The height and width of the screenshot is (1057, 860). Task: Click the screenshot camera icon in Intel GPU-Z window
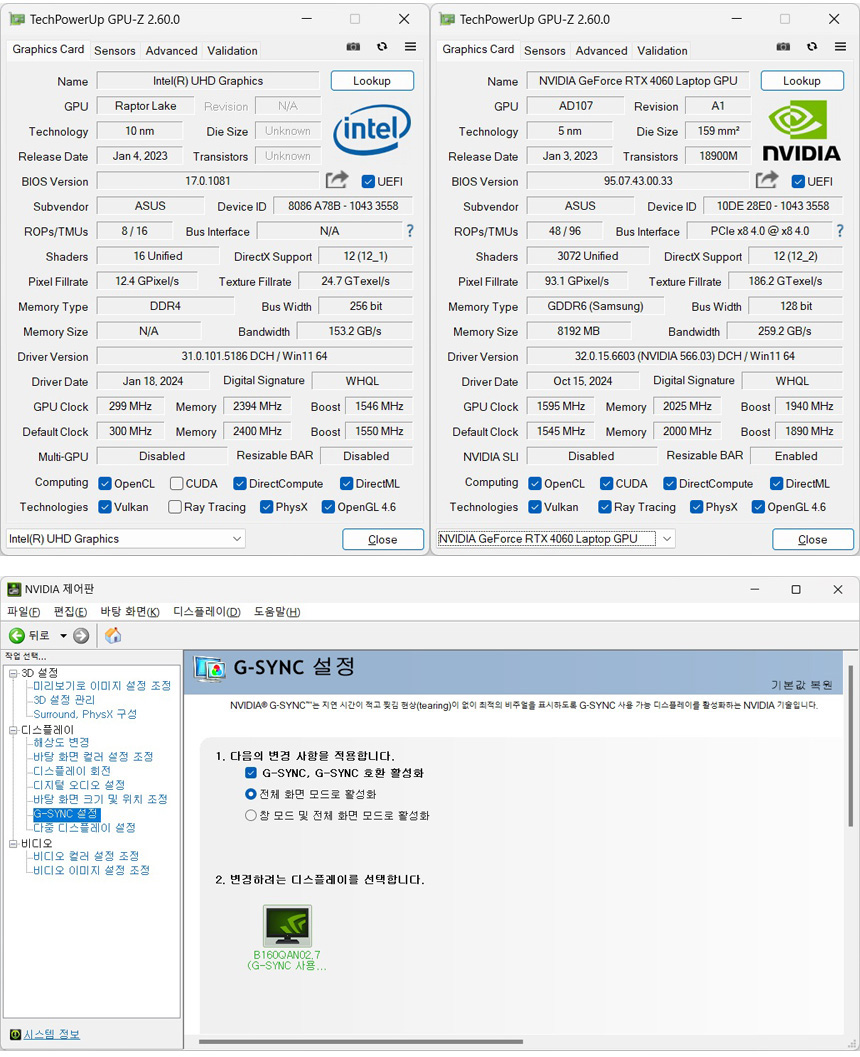353,47
